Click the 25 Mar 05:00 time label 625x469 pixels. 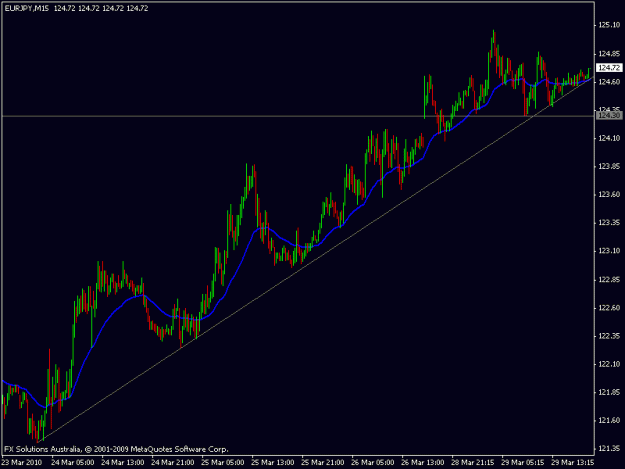222,463
